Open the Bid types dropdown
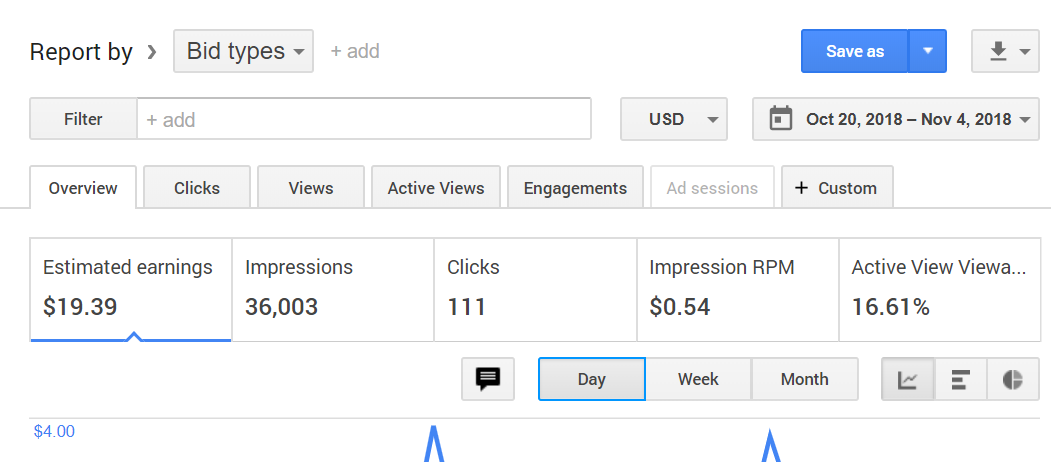Screen dimensions: 1051x462 [x=243, y=51]
